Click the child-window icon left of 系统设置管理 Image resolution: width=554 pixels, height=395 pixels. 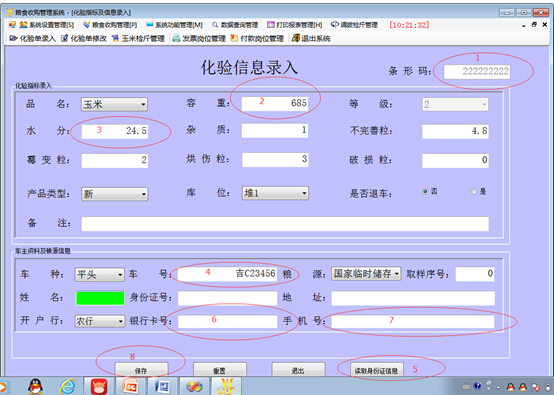[12, 25]
